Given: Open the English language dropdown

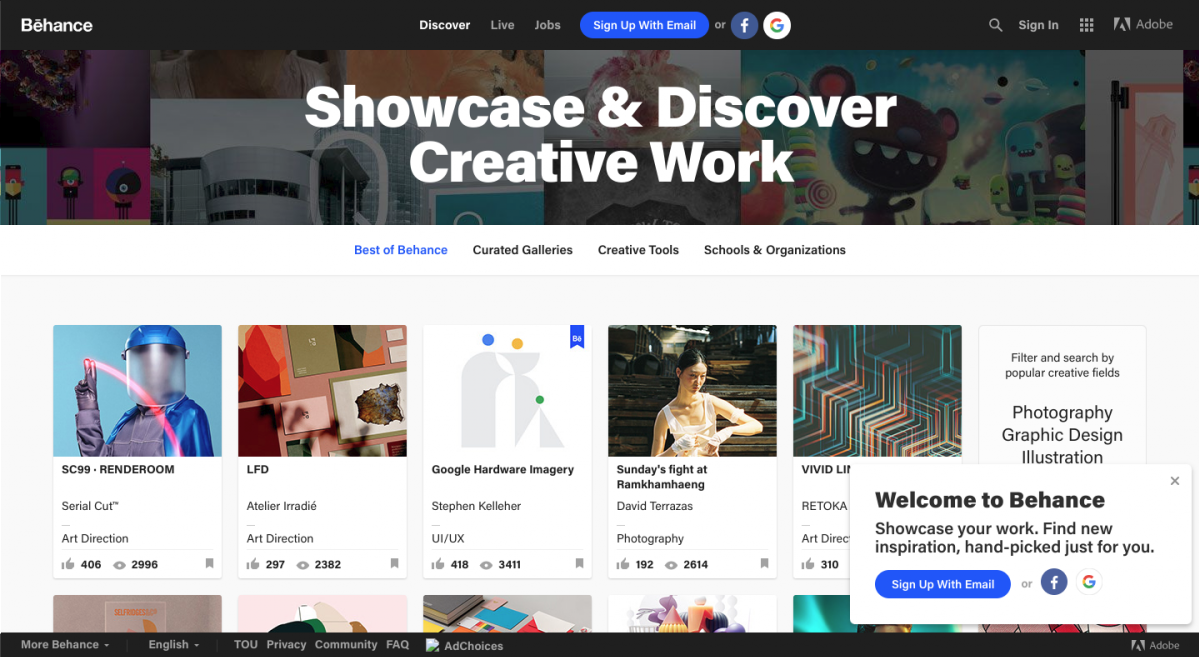Looking at the screenshot, I should (x=174, y=645).
